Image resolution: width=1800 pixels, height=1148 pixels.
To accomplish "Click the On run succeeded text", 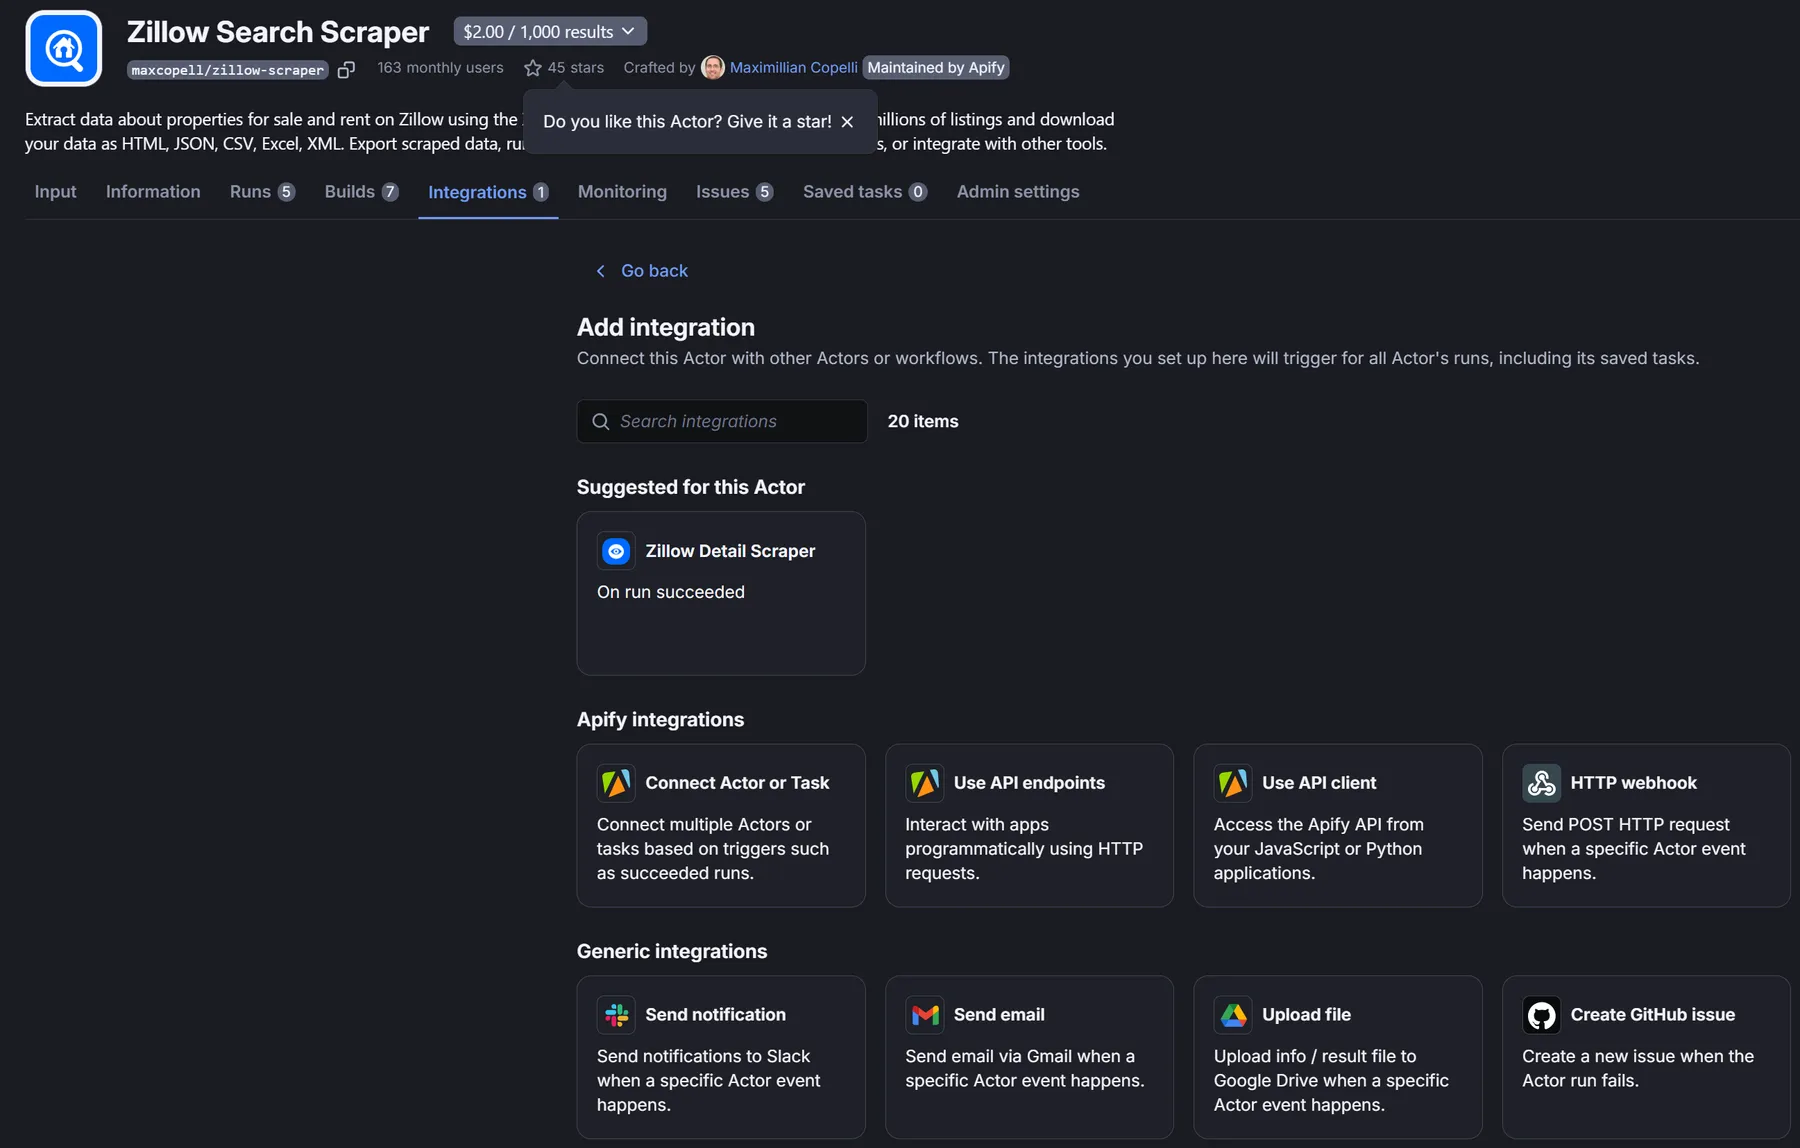I will tap(670, 592).
